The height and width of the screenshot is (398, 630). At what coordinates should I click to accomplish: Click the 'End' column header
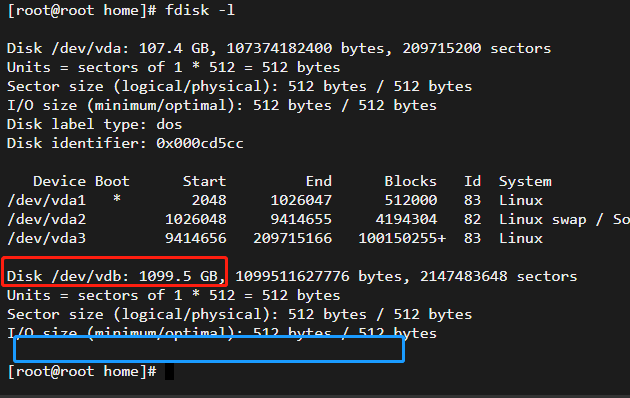click(x=319, y=181)
